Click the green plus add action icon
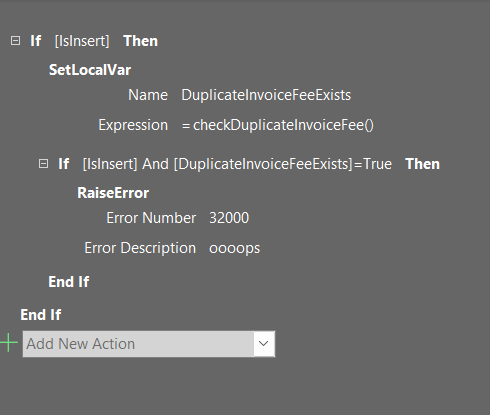The width and height of the screenshot is (490, 415). coord(9,343)
